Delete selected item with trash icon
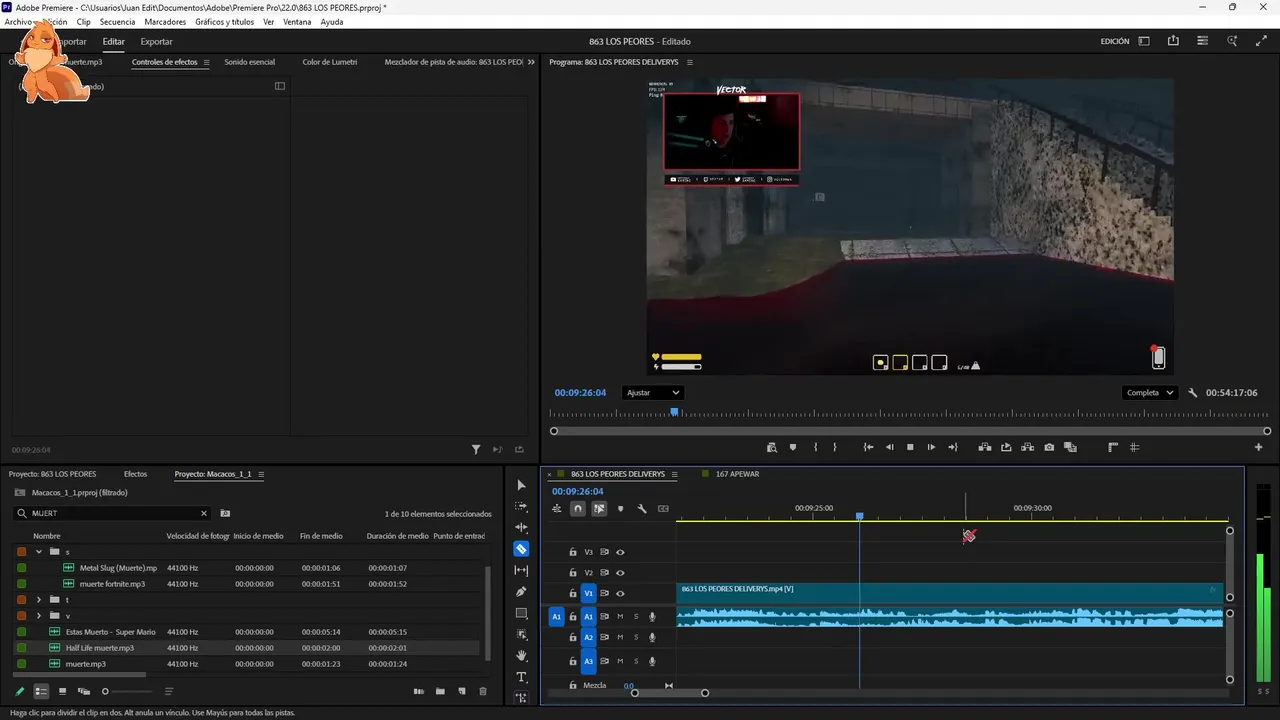 point(483,691)
